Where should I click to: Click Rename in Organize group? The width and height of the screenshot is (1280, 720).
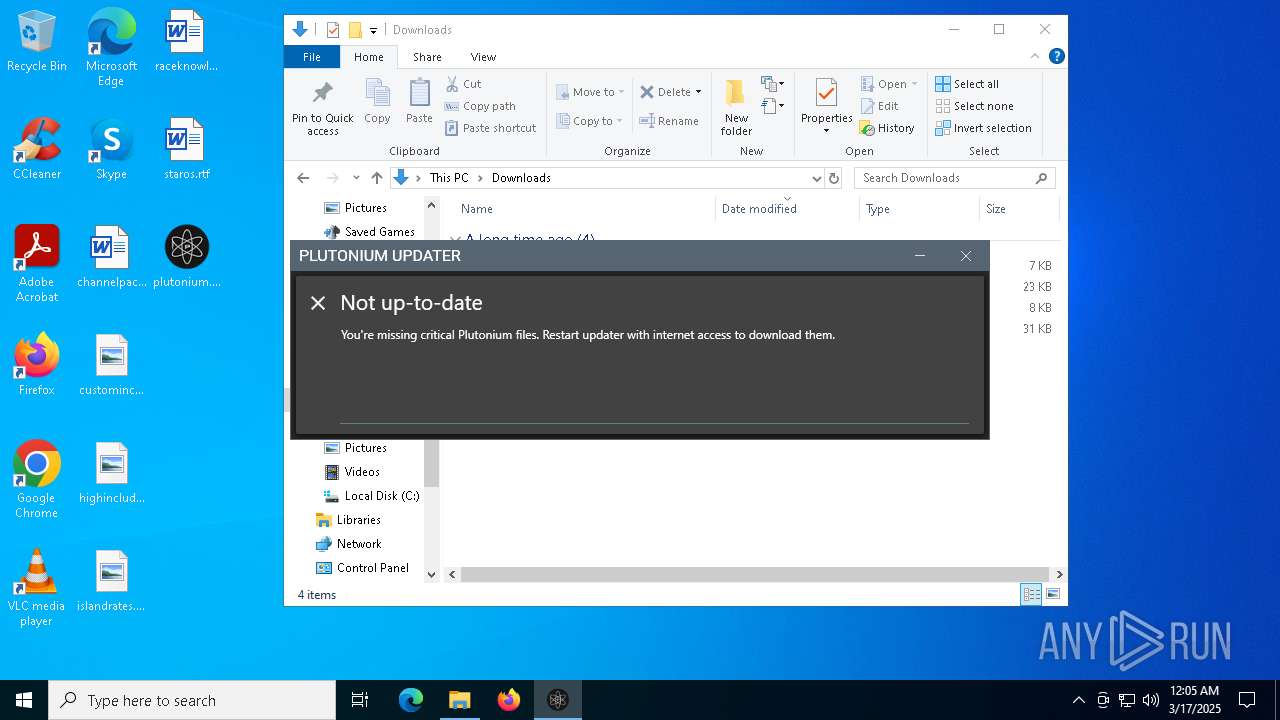669,121
